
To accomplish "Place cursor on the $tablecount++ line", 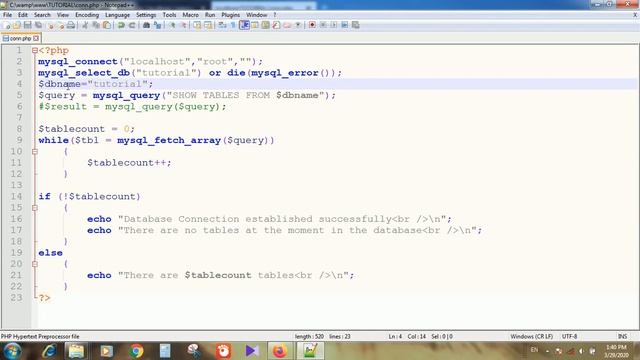I will [129, 163].
